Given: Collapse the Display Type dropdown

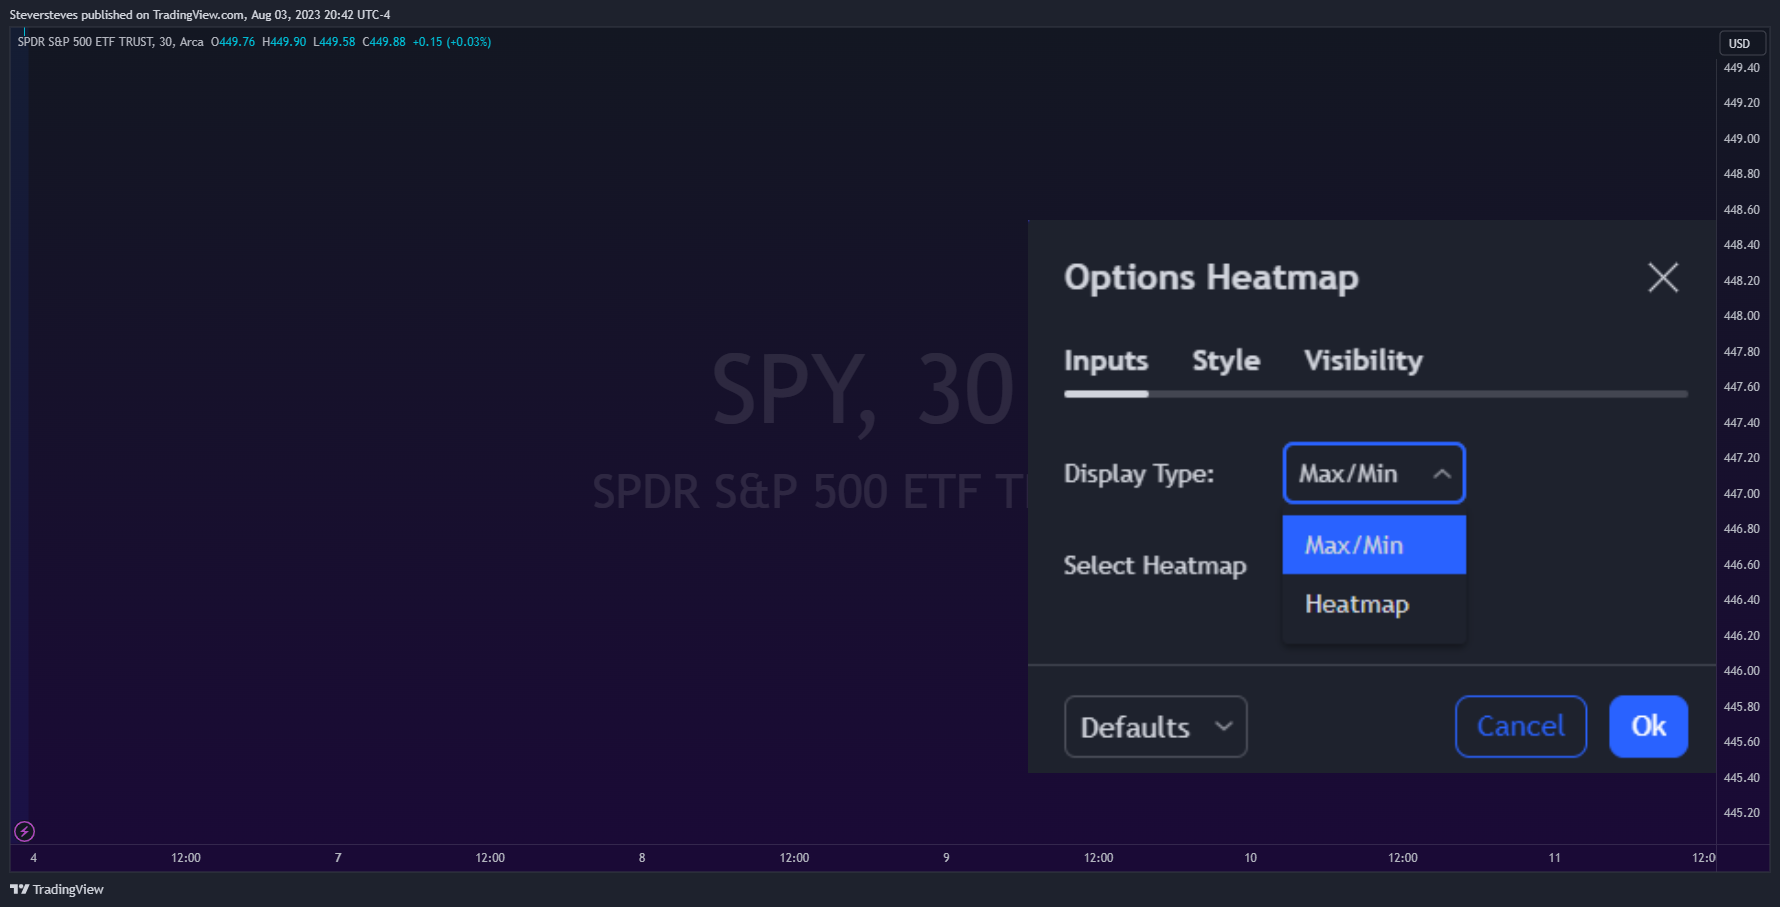Looking at the screenshot, I should [1374, 473].
